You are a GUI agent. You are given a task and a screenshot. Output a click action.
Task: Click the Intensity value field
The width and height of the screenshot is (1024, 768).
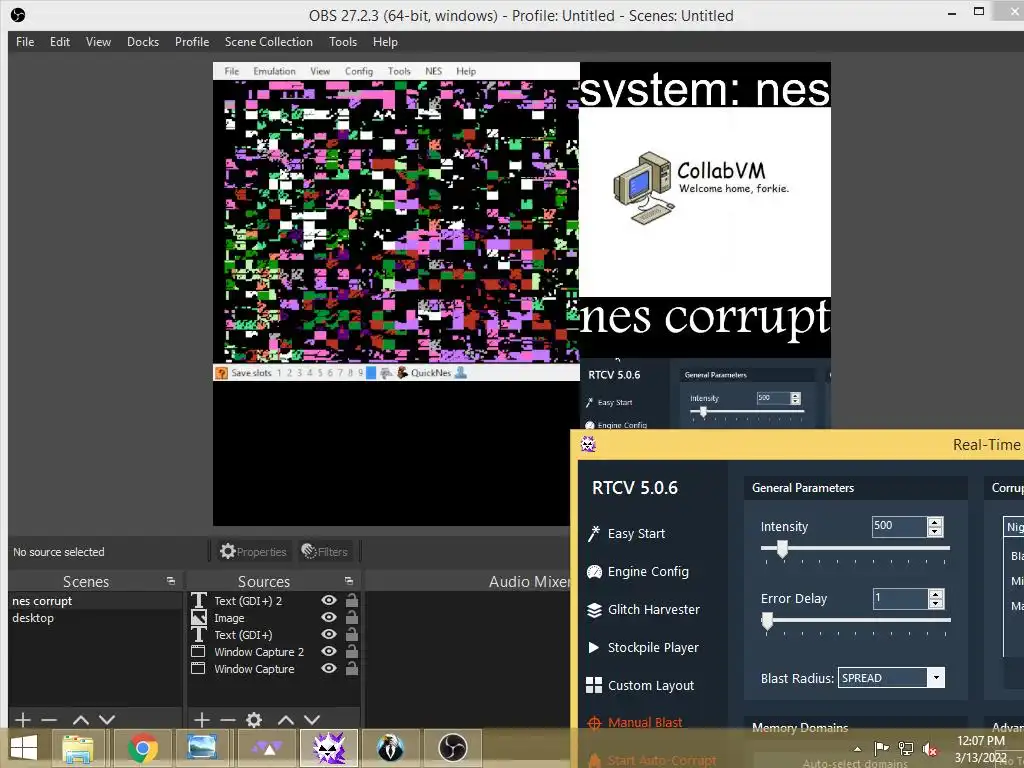coord(899,526)
